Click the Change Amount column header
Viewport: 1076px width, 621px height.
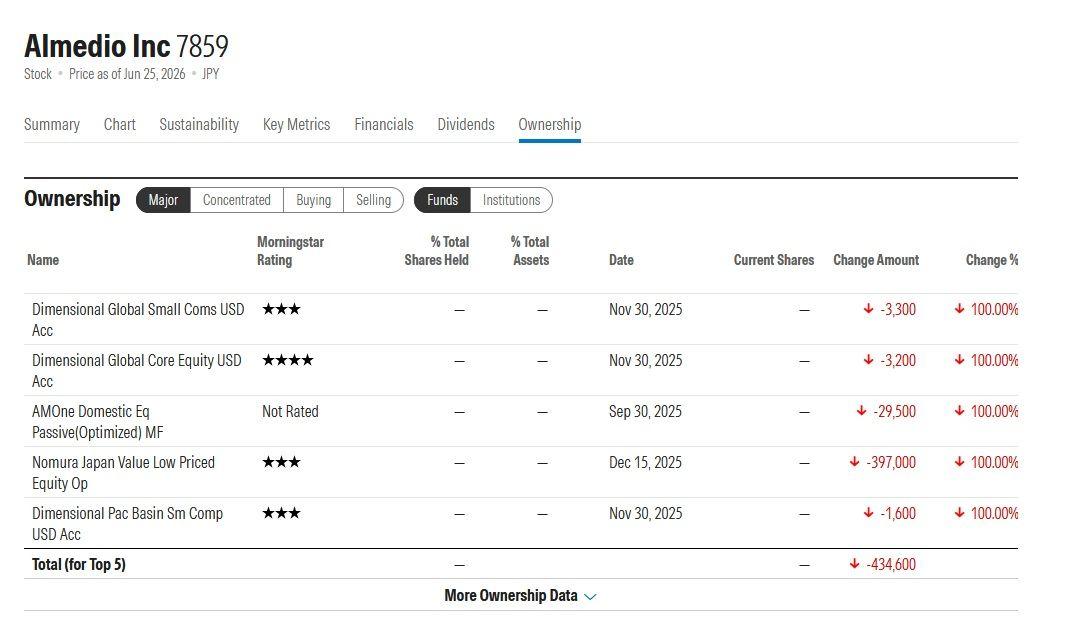point(876,260)
